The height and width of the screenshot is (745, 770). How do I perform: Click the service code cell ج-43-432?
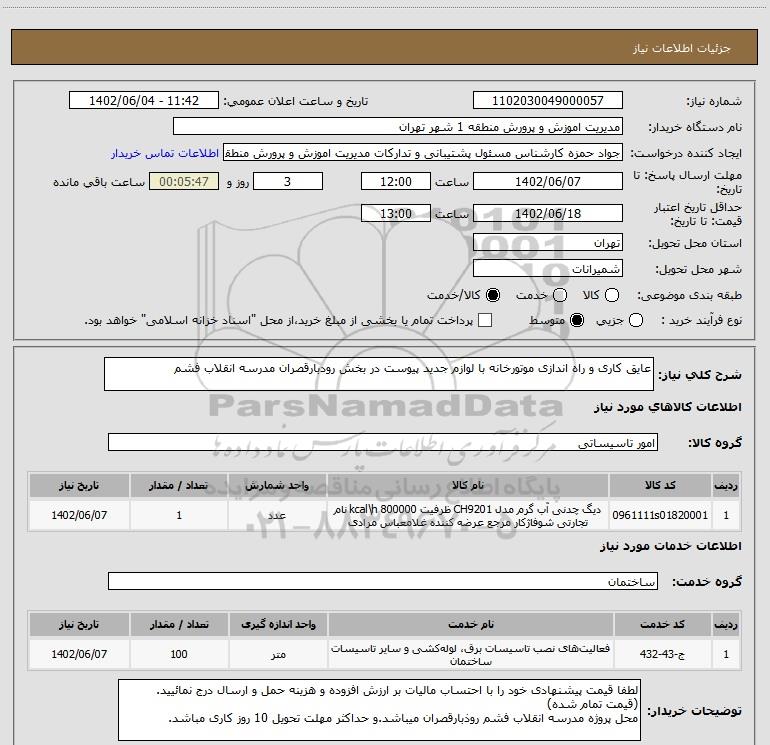pos(662,654)
